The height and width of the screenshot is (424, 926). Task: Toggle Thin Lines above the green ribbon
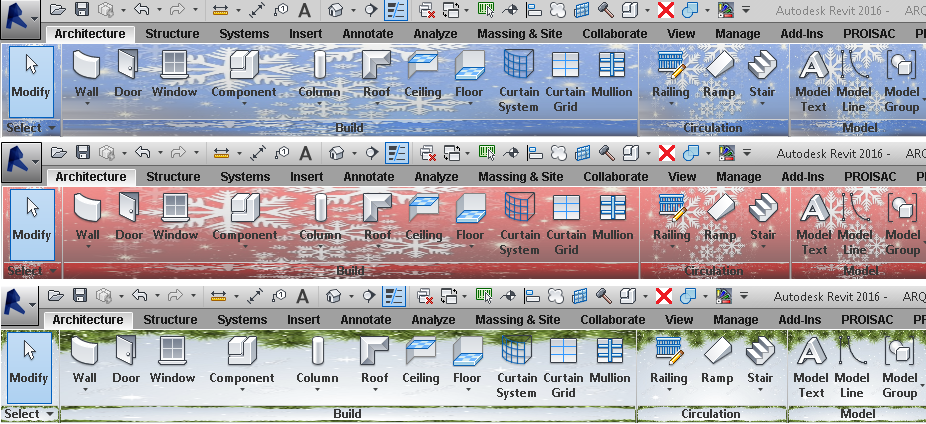(x=393, y=295)
